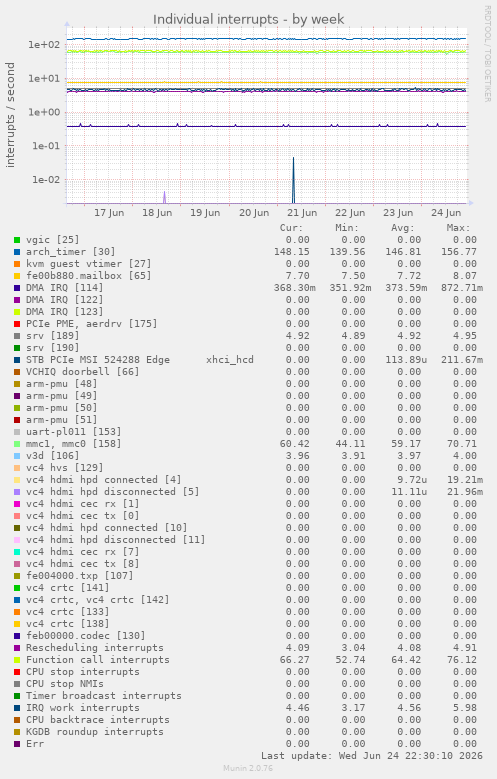497x779 pixels.
Task: Click the 'arm-pmu [51]' legend label
Action: pos(62,420)
